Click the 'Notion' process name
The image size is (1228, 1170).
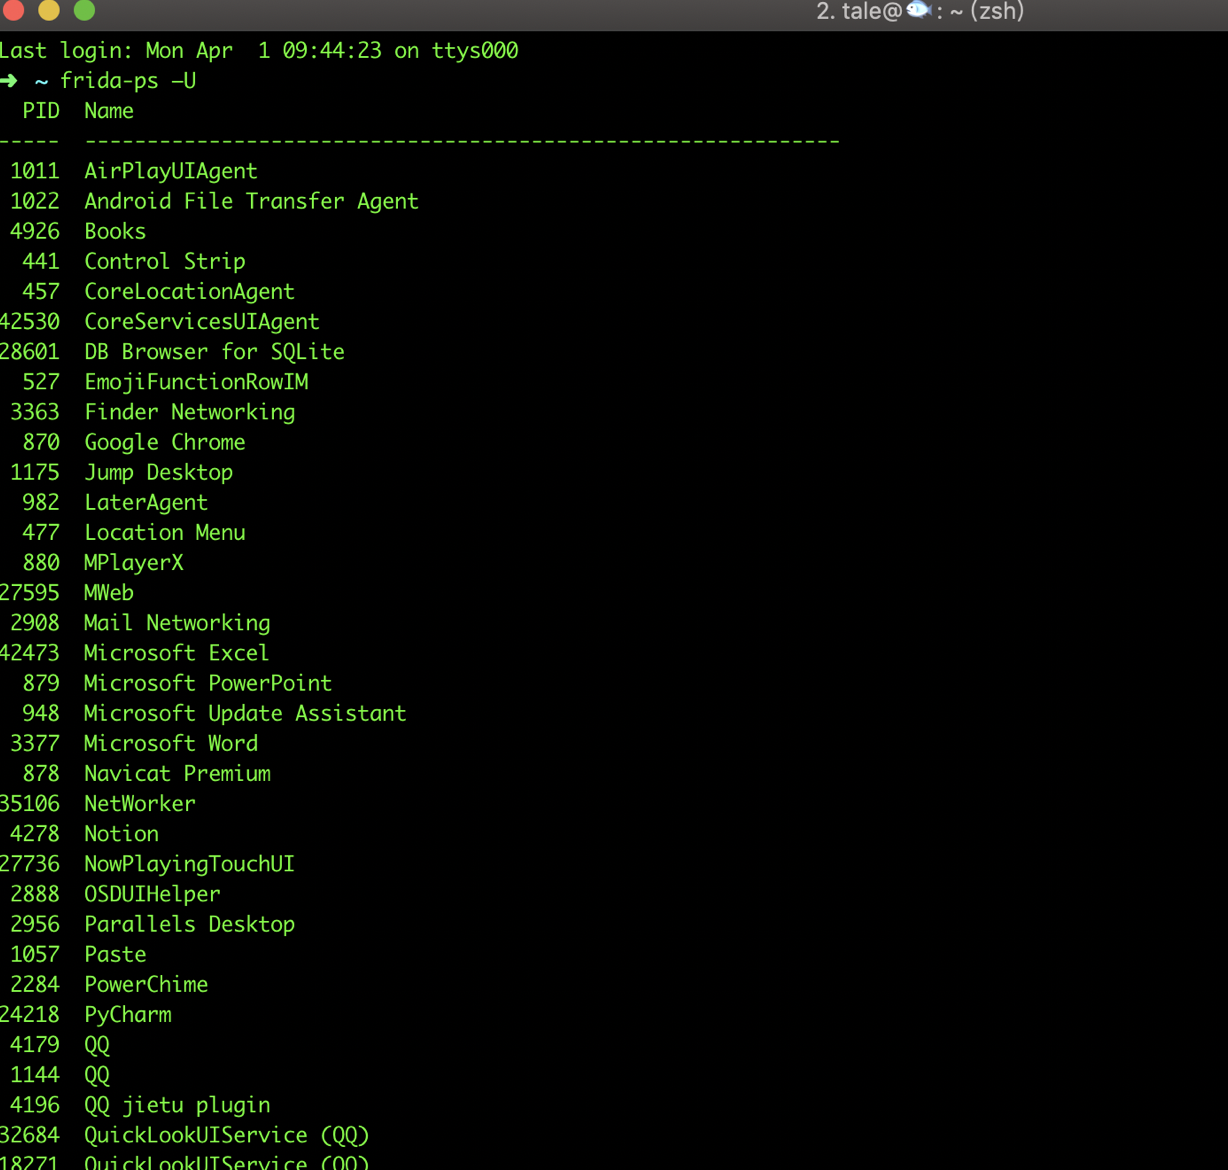(x=122, y=833)
